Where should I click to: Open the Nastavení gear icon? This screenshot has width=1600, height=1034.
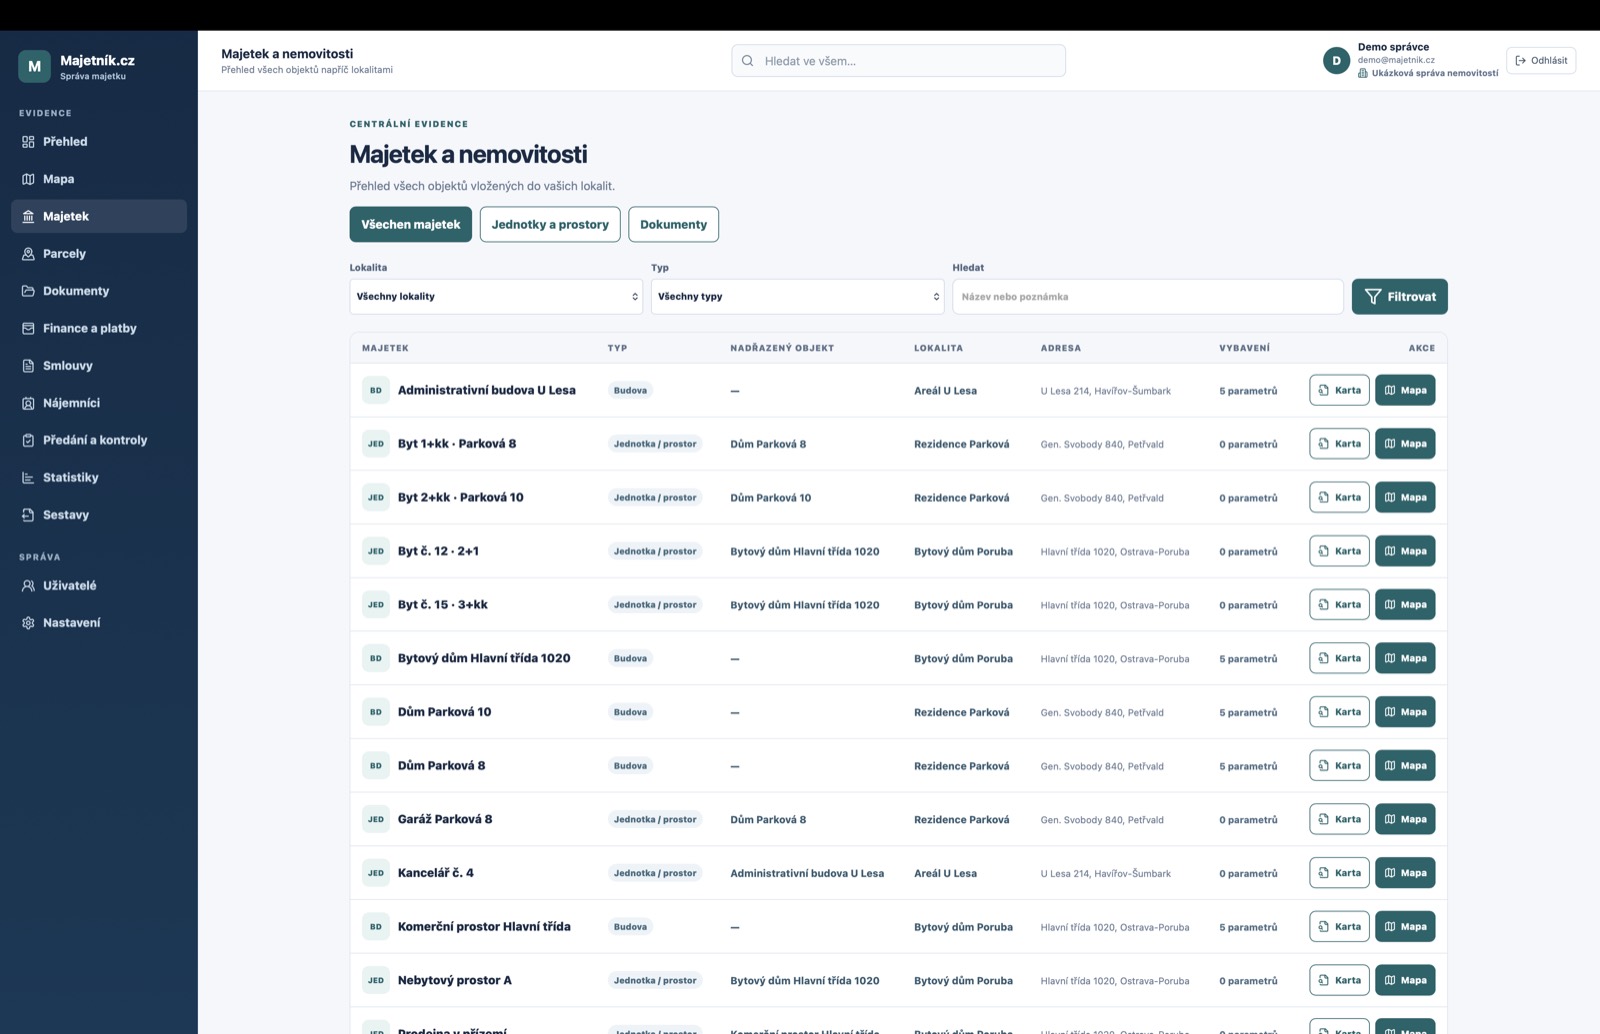click(28, 623)
